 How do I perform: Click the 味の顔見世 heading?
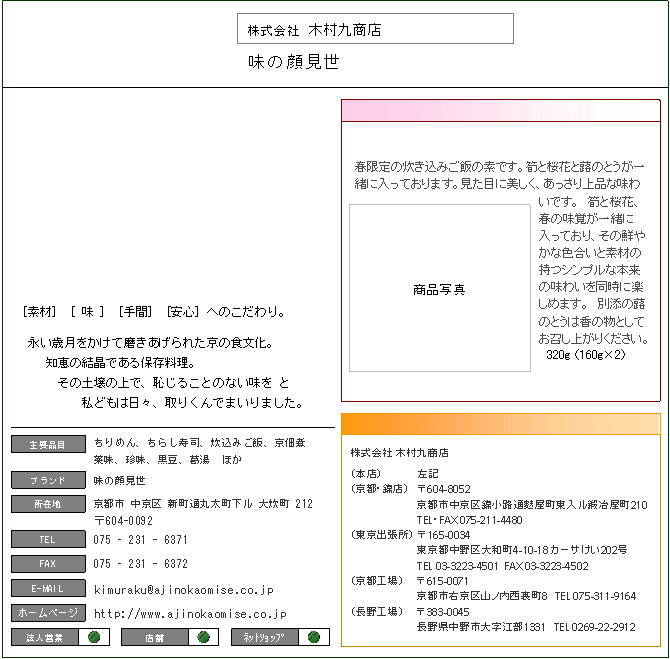coord(294,62)
